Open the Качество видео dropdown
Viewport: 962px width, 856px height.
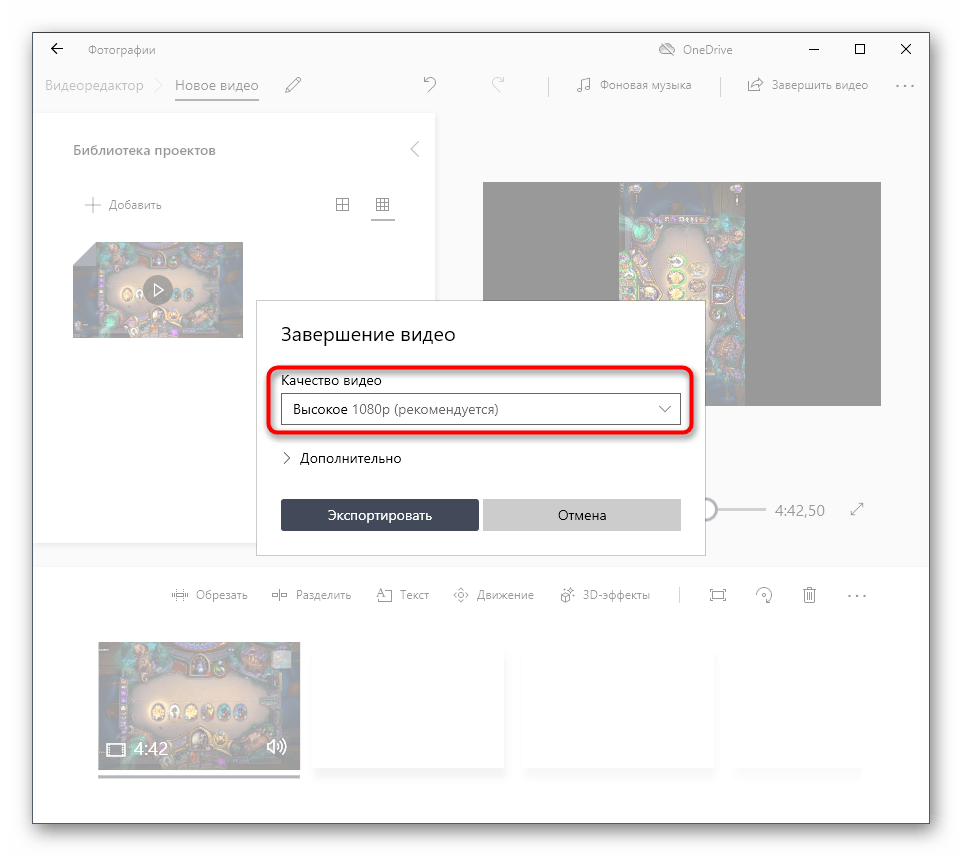pos(480,410)
